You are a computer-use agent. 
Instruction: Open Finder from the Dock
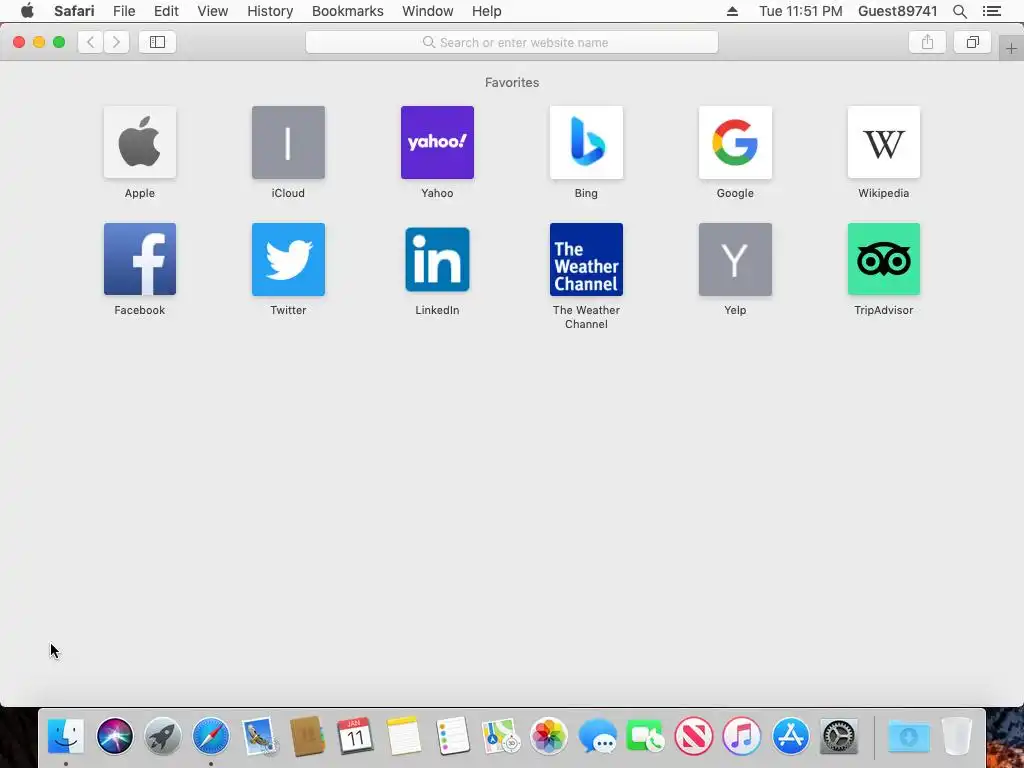coord(66,736)
